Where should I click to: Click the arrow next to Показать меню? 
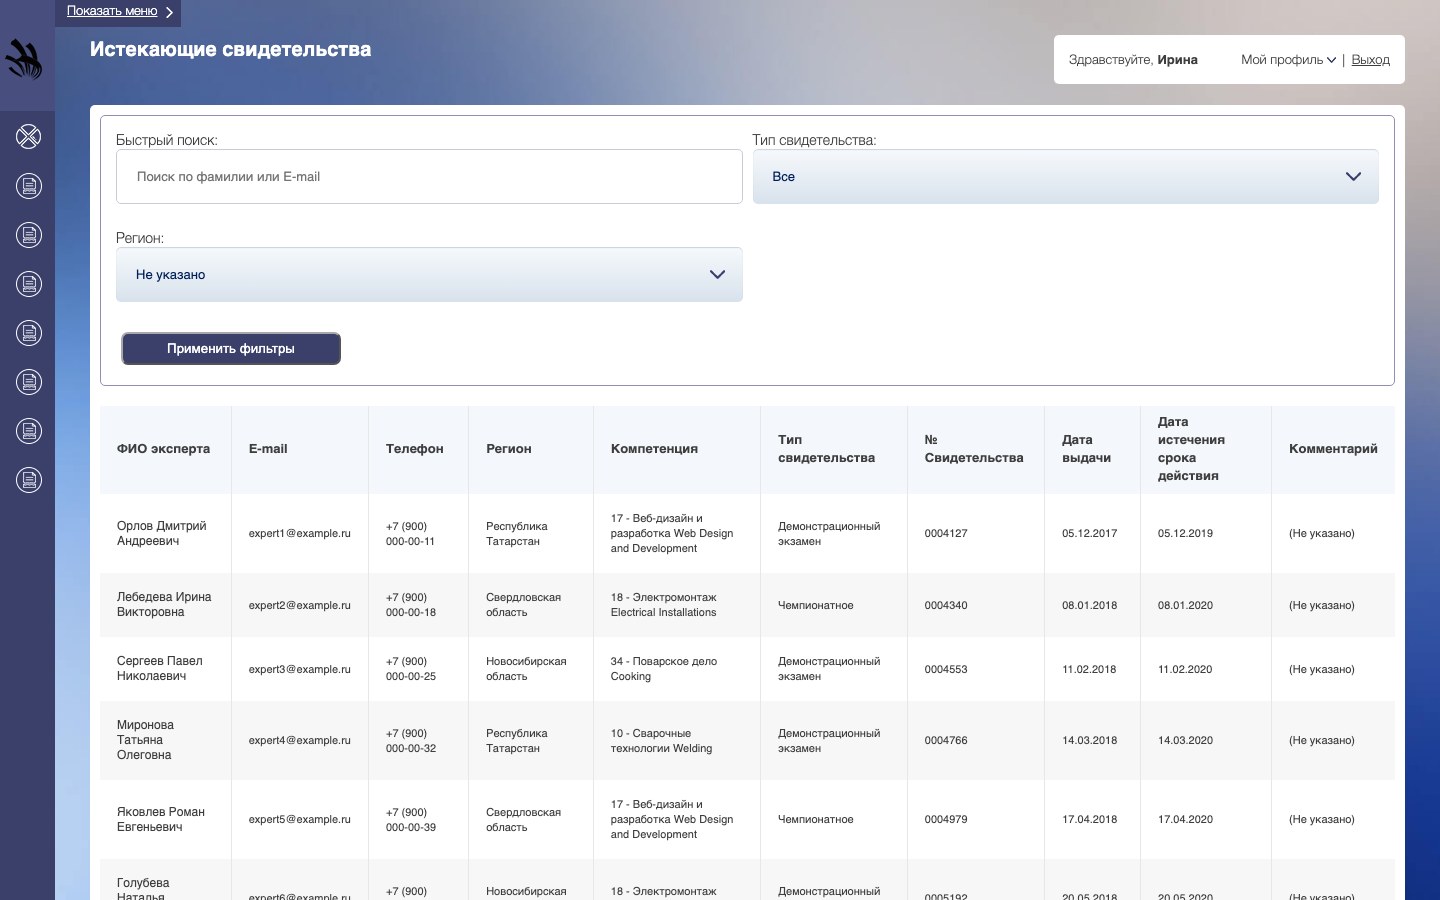[169, 12]
